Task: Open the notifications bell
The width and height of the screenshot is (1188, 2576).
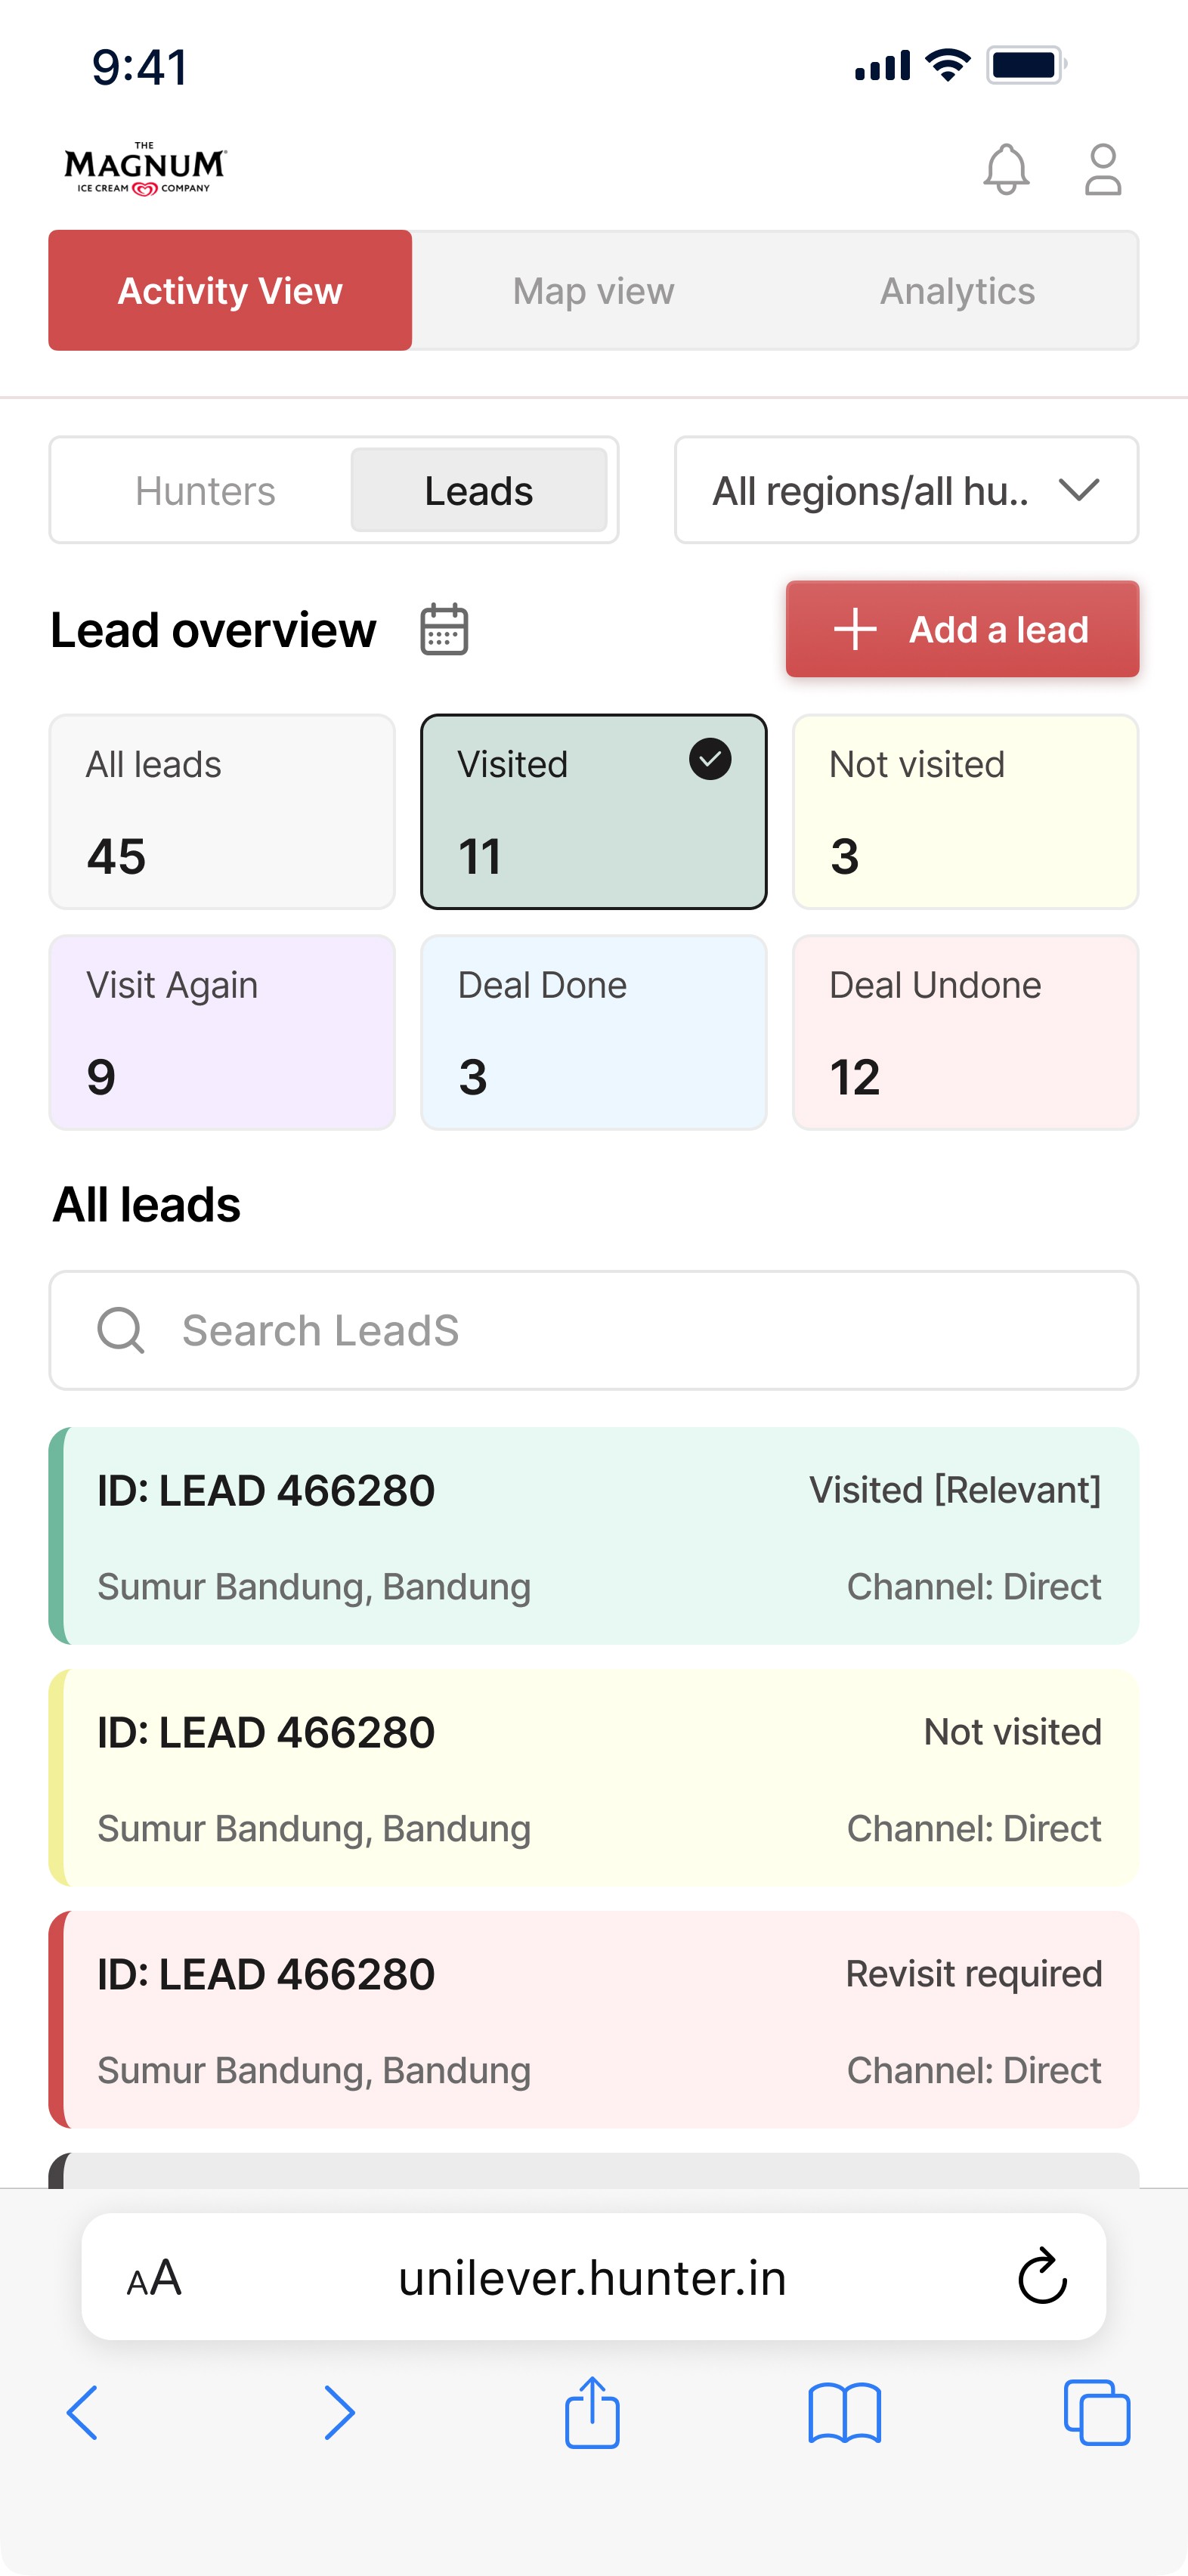Action: pos(1006,169)
